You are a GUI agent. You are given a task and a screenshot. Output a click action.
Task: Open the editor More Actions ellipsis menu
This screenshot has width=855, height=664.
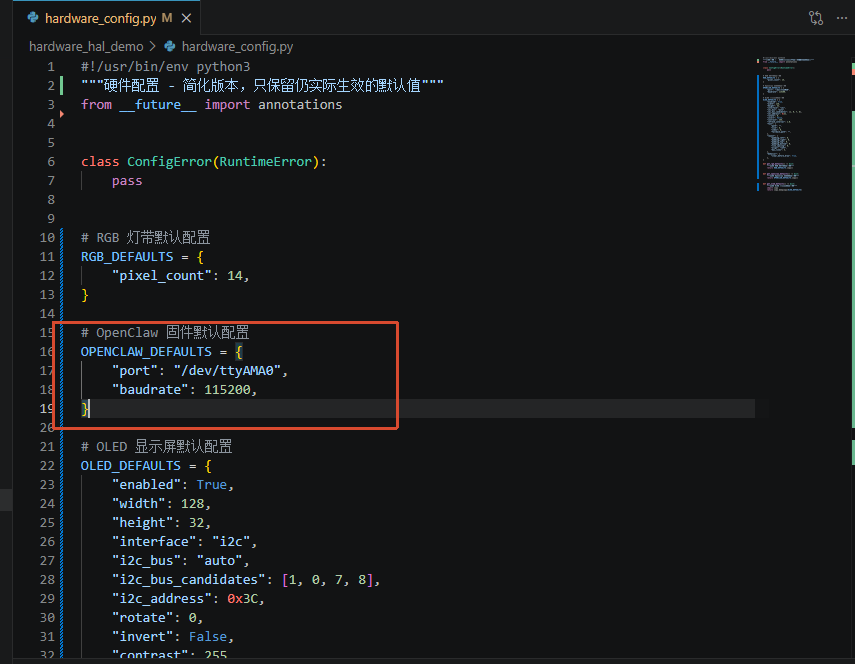point(842,18)
